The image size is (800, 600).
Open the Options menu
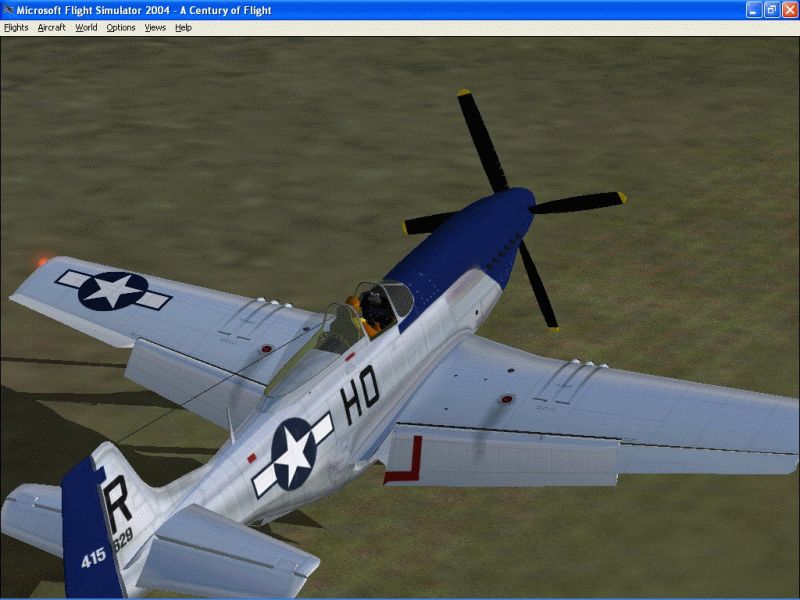(121, 28)
